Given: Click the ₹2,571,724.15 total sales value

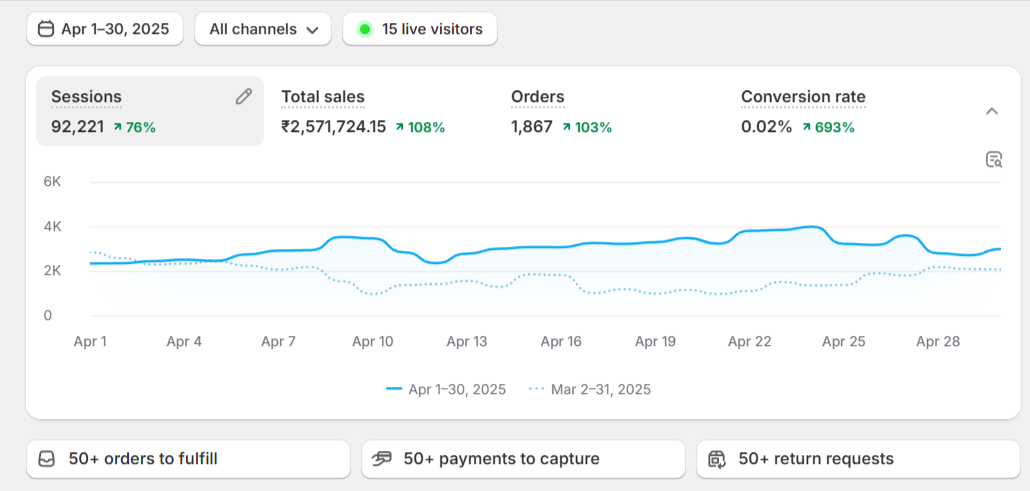Looking at the screenshot, I should [x=334, y=127].
